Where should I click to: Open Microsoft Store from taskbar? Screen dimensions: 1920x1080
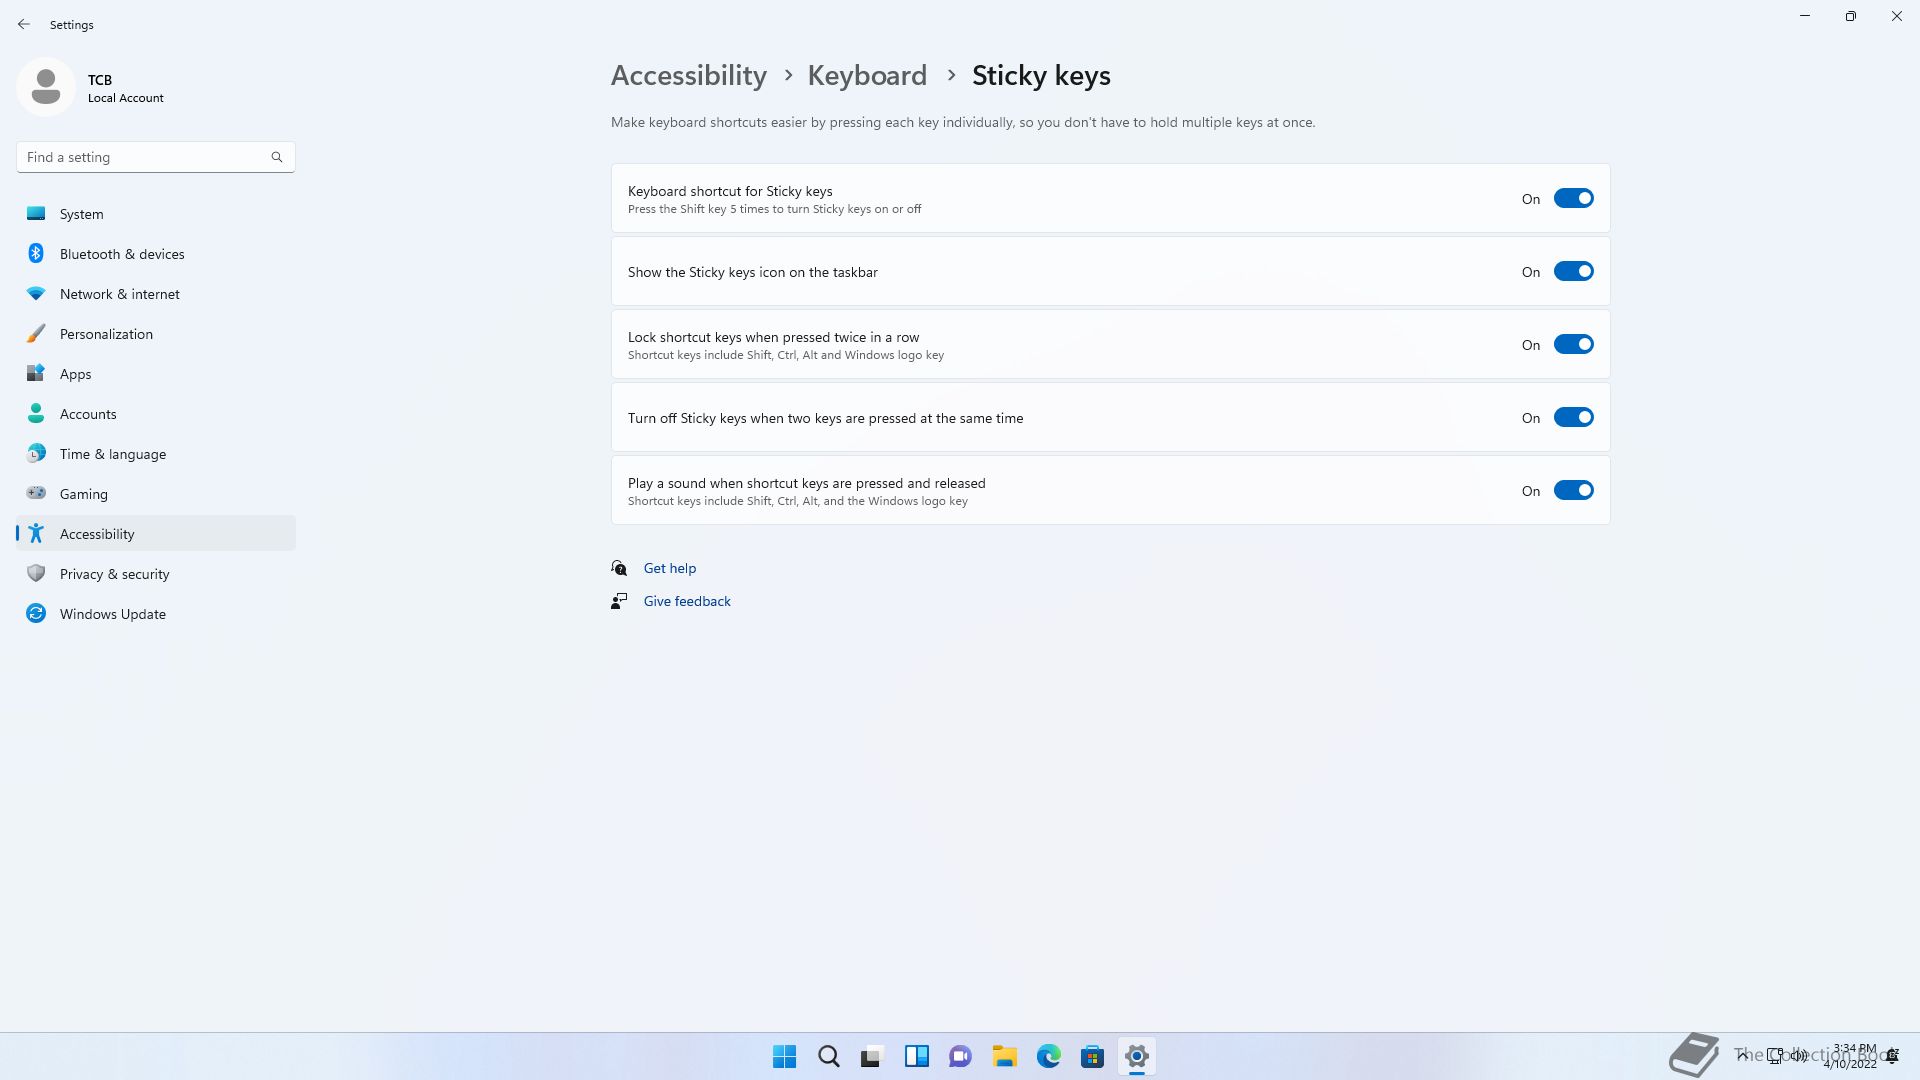1093,1056
